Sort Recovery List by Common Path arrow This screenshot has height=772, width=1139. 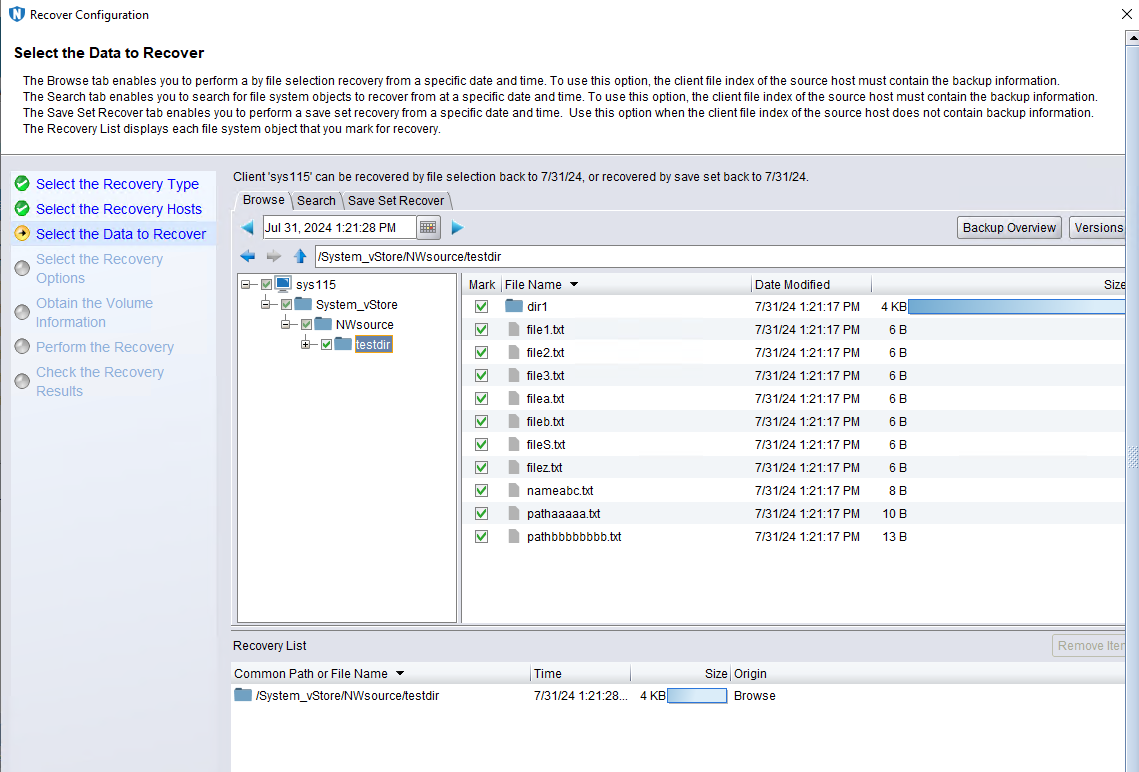400,674
